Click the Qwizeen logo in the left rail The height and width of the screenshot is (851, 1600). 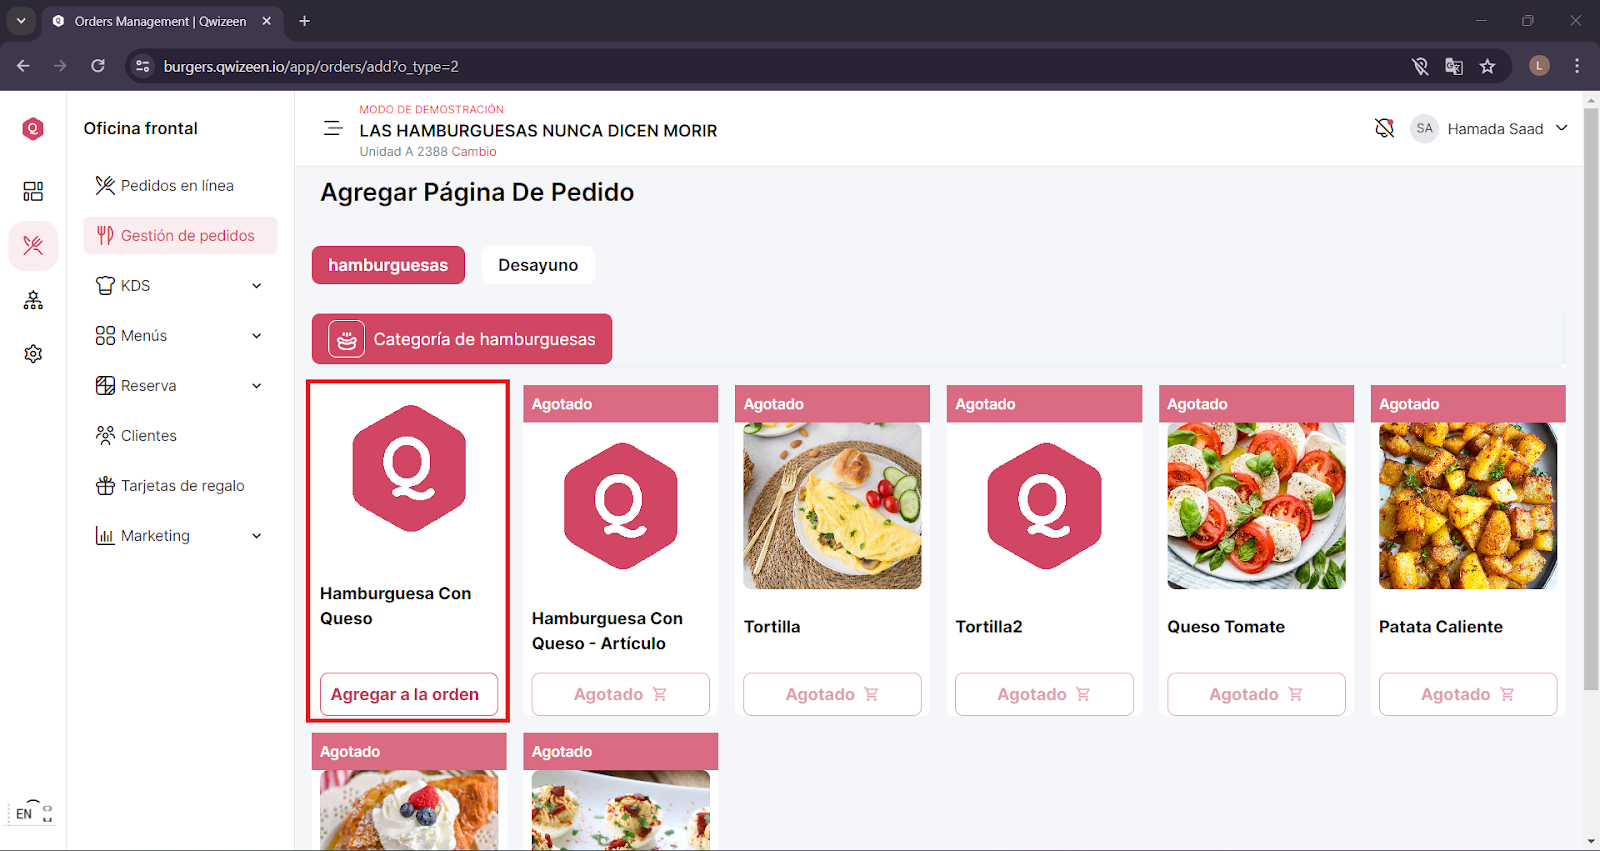point(33,129)
